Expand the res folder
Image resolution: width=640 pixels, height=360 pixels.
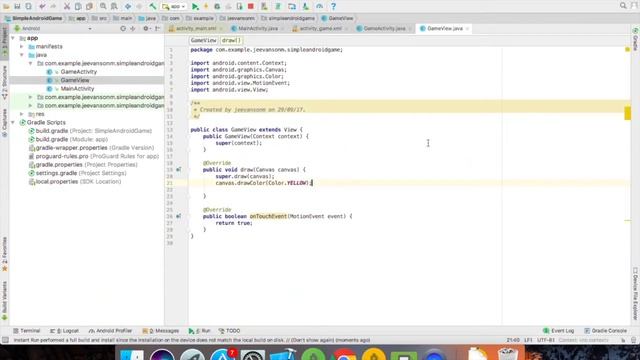tap(22, 114)
